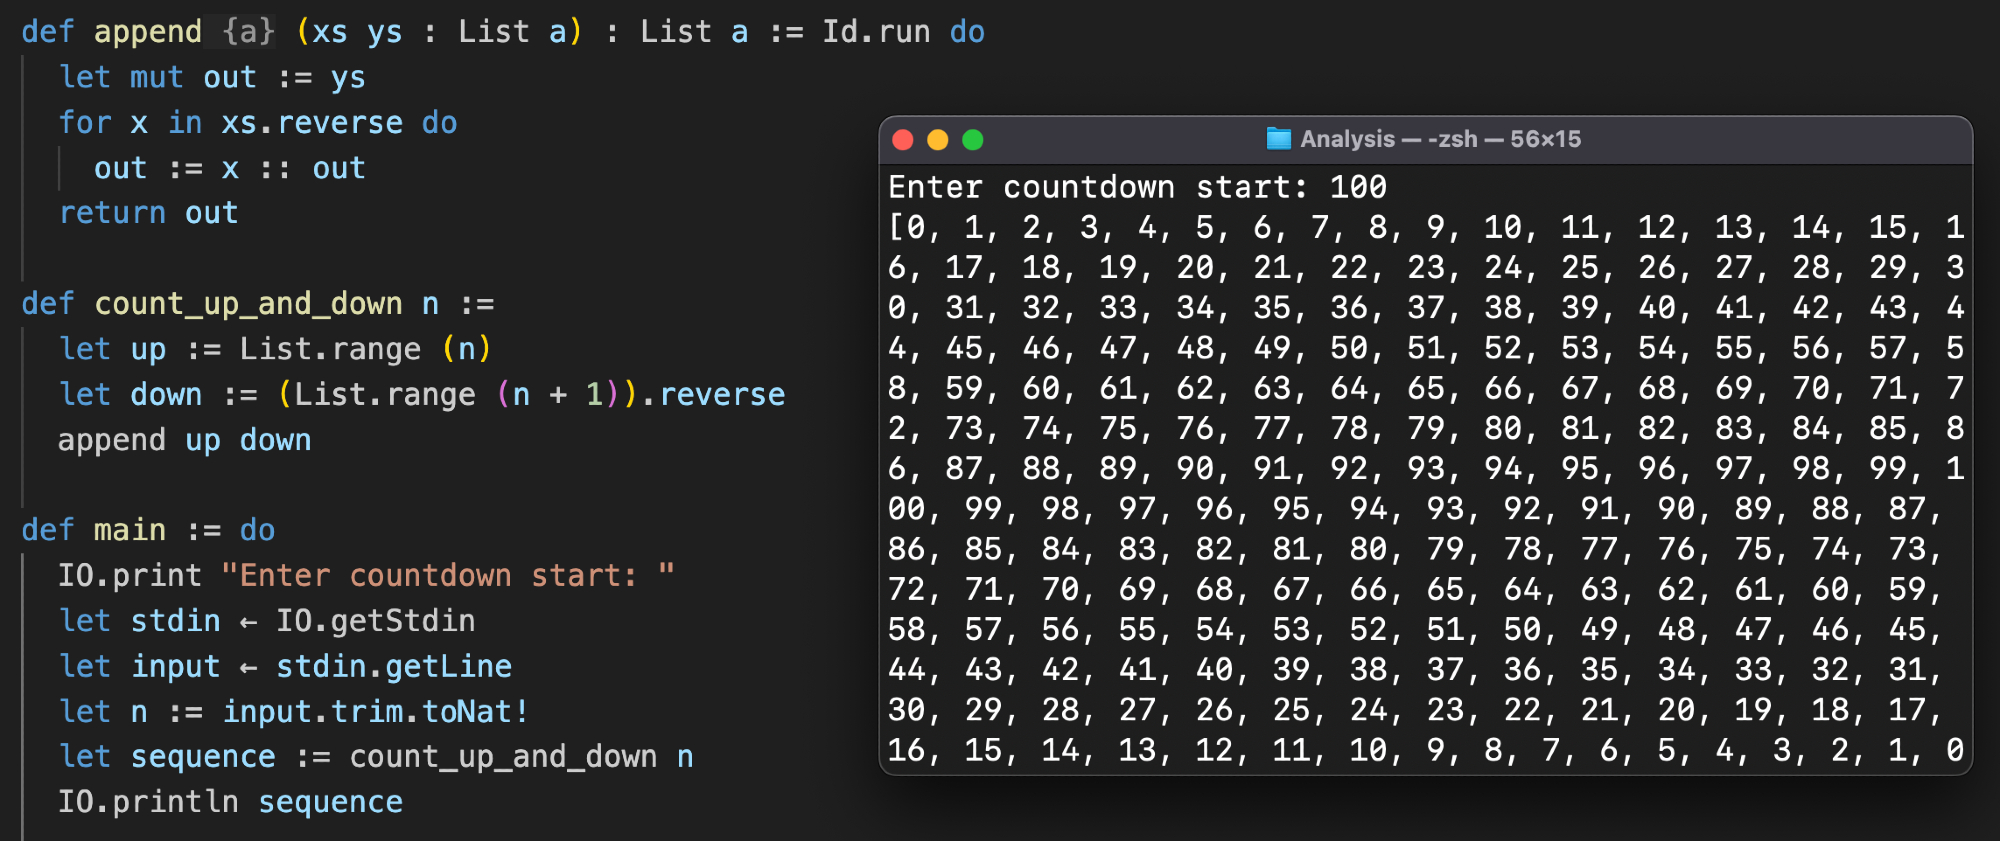
Task: Click 'Id.run' in the append definition
Action: pos(875,32)
